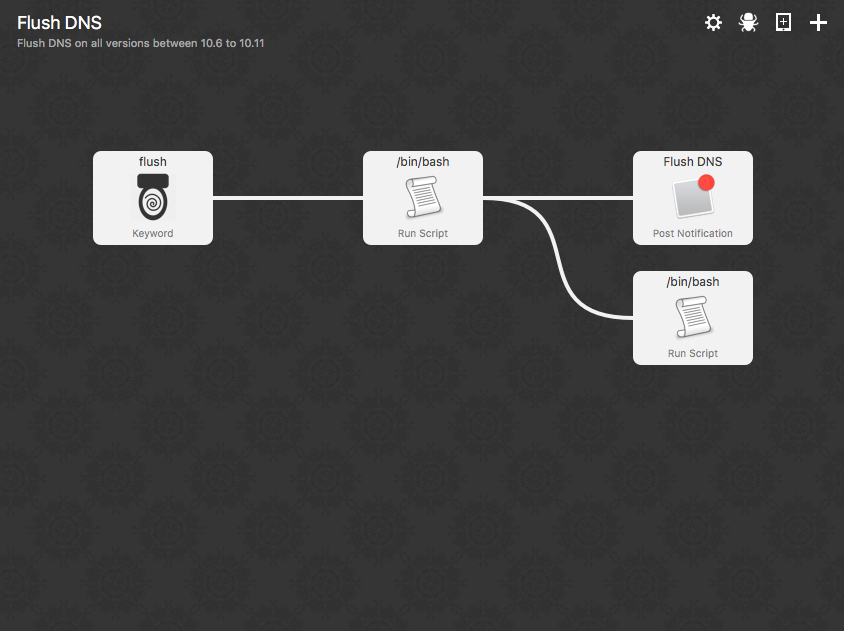Click the red badge on notification icon

[706, 182]
